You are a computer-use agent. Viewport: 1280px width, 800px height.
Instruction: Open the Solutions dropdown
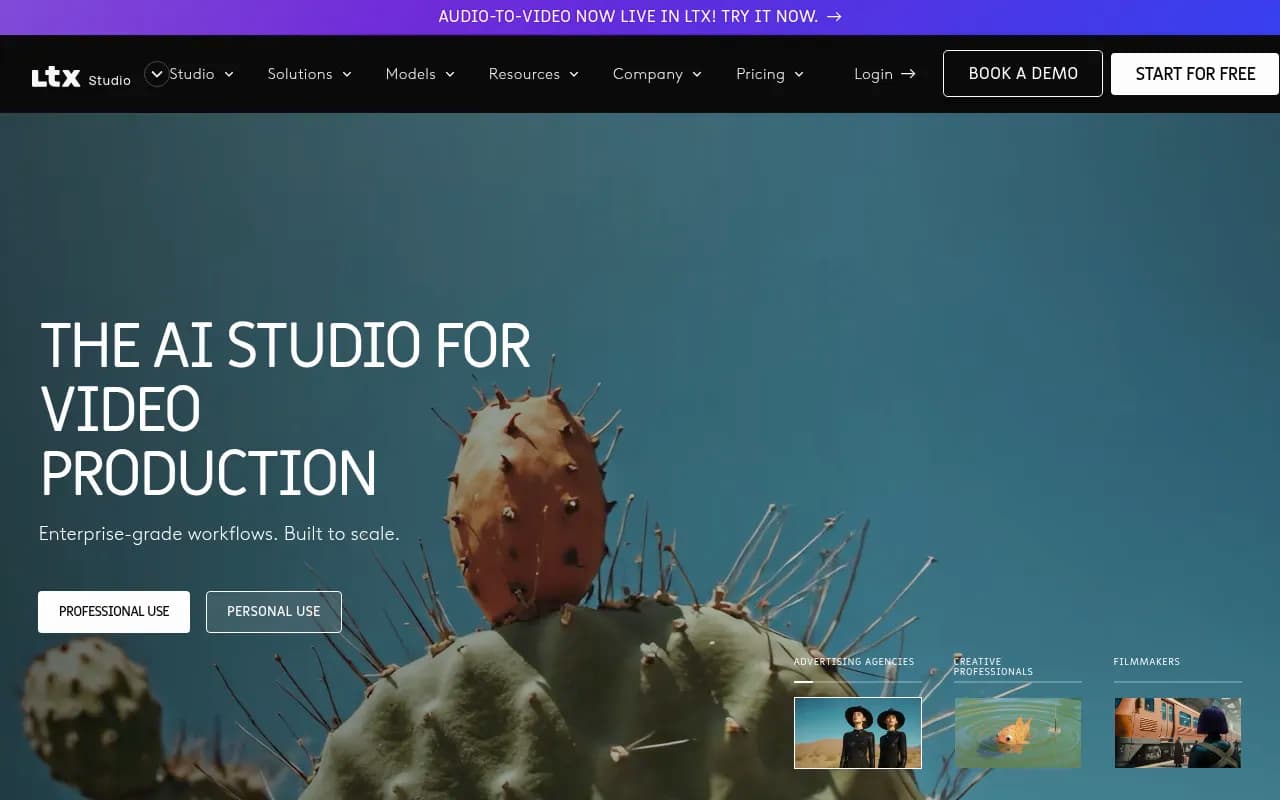300,74
